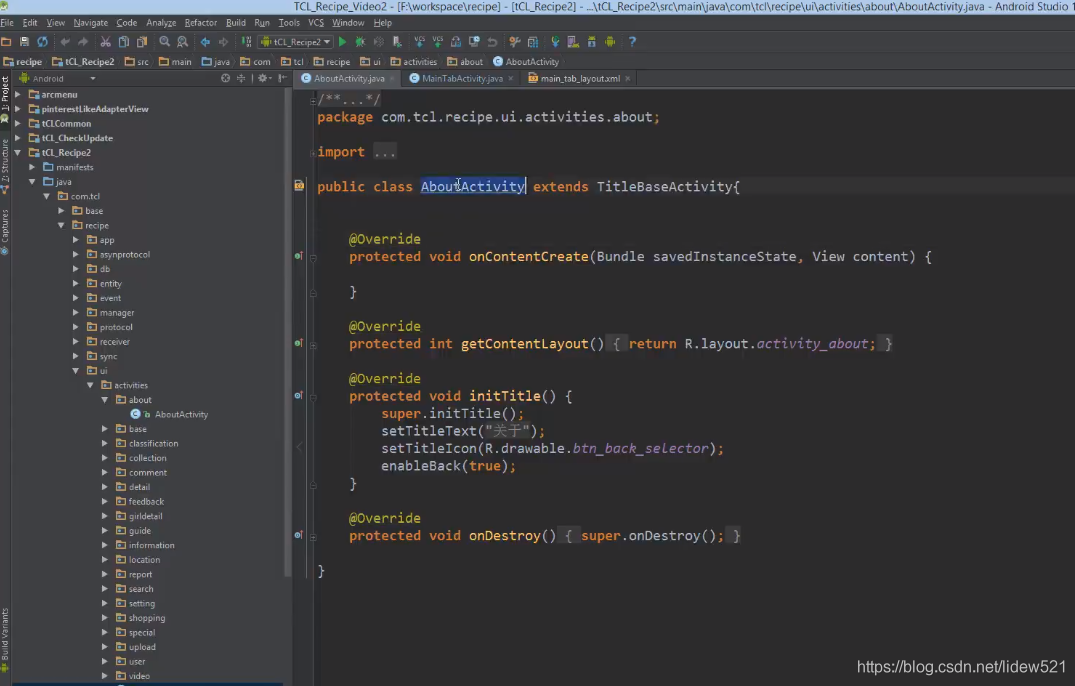Click the Help question mark icon
This screenshot has width=1075, height=686.
point(633,41)
